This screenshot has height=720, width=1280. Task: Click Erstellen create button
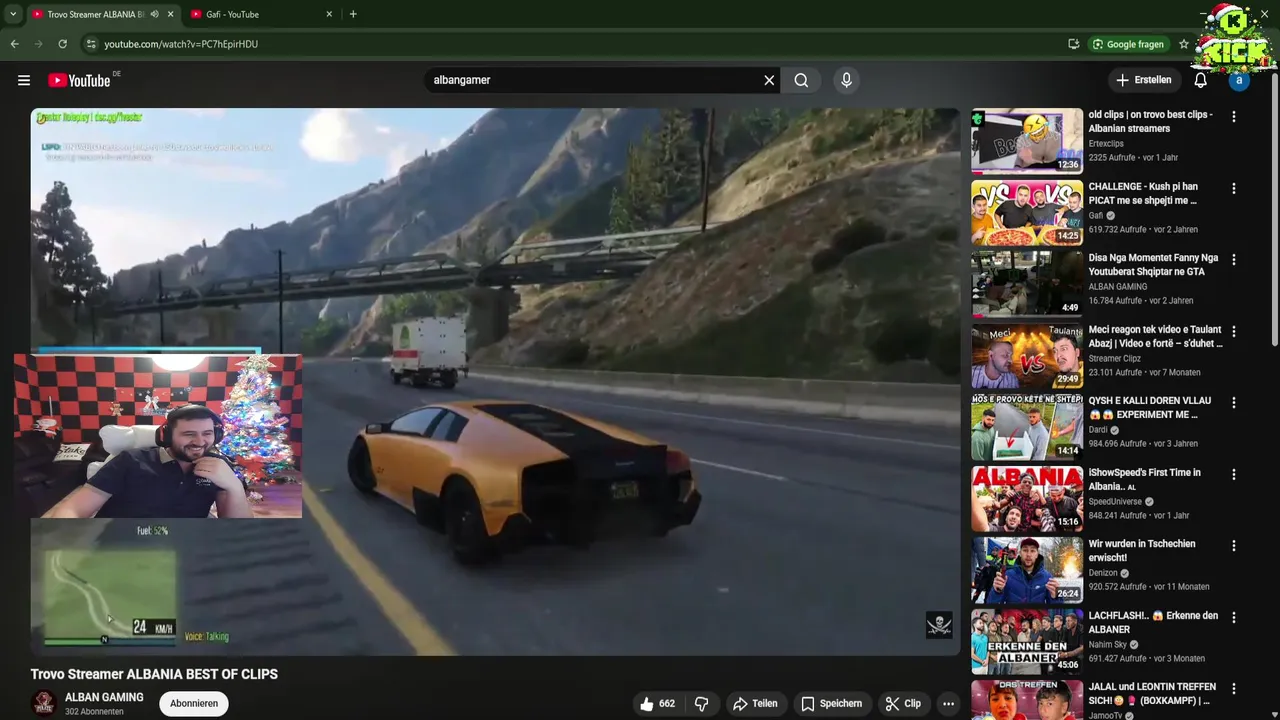(1144, 80)
